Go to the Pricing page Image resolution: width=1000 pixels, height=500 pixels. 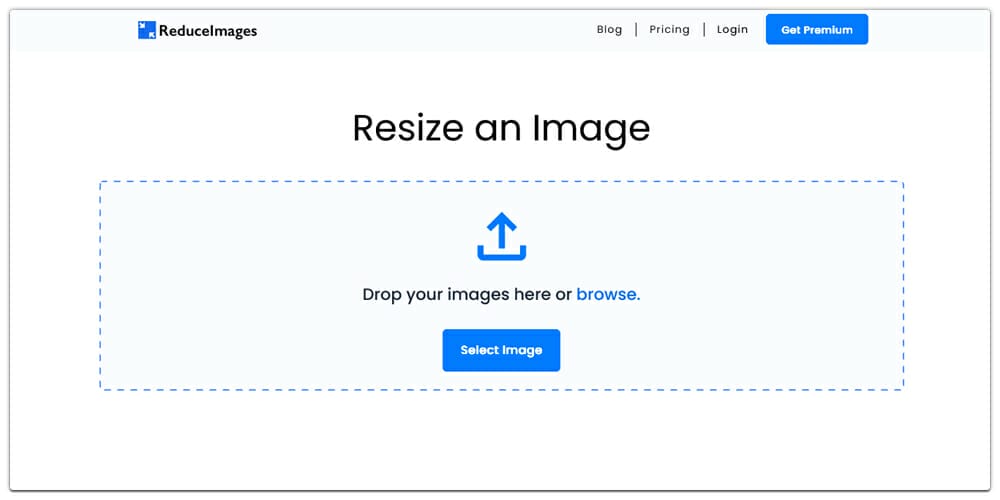(x=669, y=29)
